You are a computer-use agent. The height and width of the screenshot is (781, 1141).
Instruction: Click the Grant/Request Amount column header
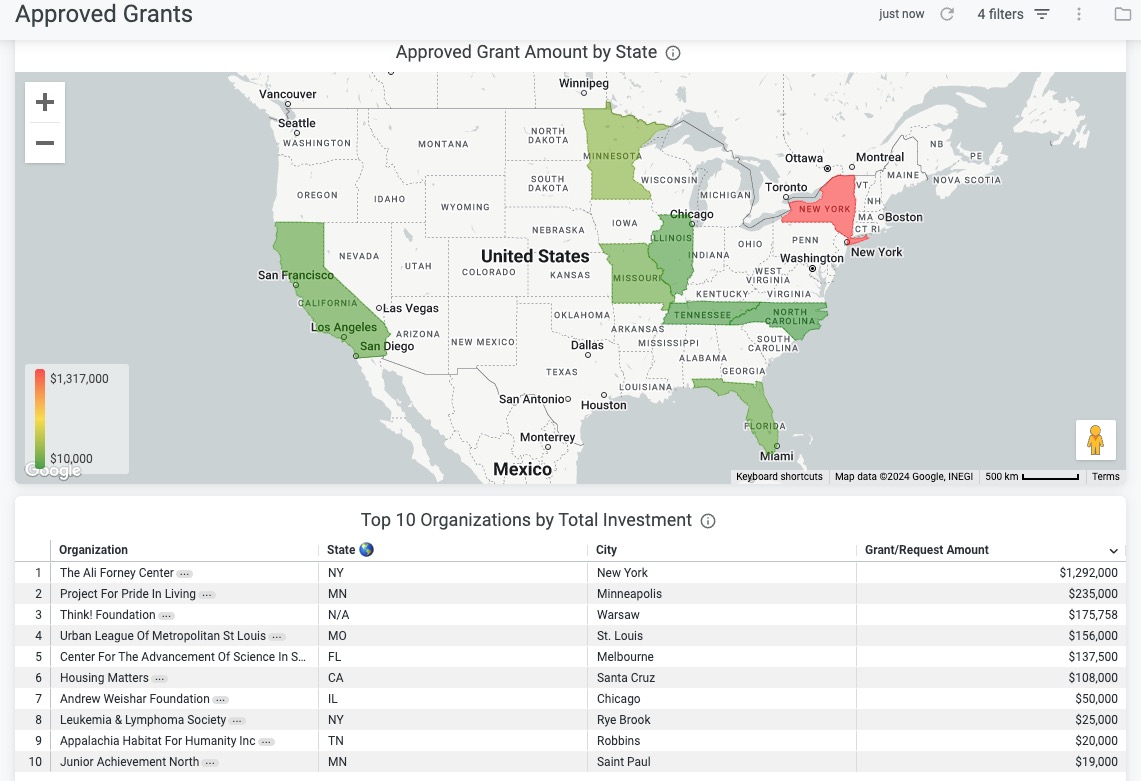point(926,550)
